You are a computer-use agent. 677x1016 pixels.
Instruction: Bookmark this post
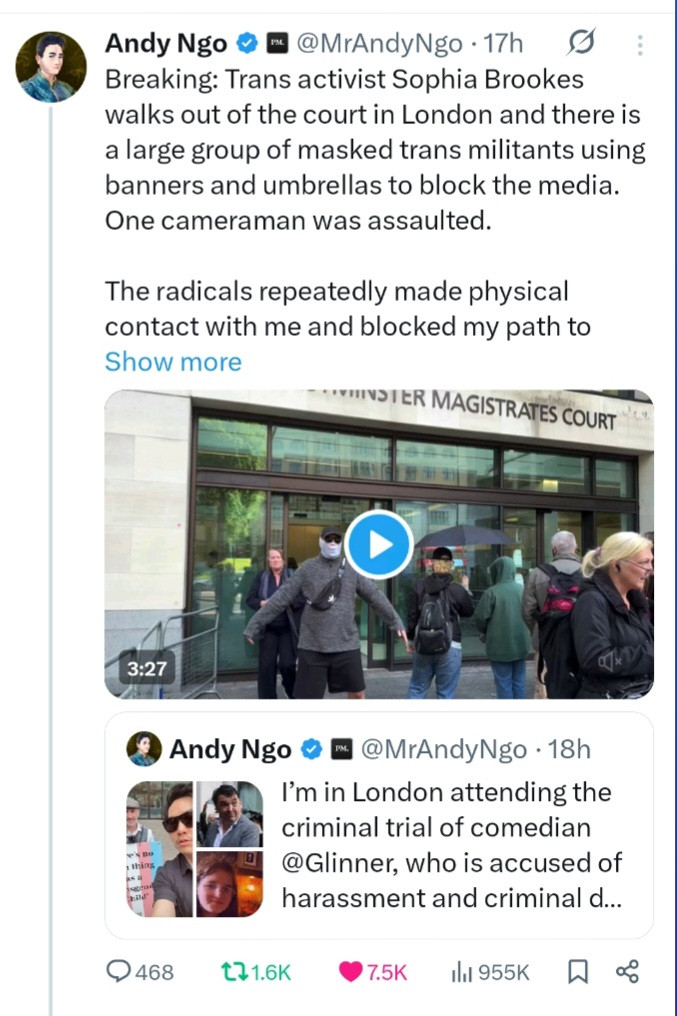(578, 971)
